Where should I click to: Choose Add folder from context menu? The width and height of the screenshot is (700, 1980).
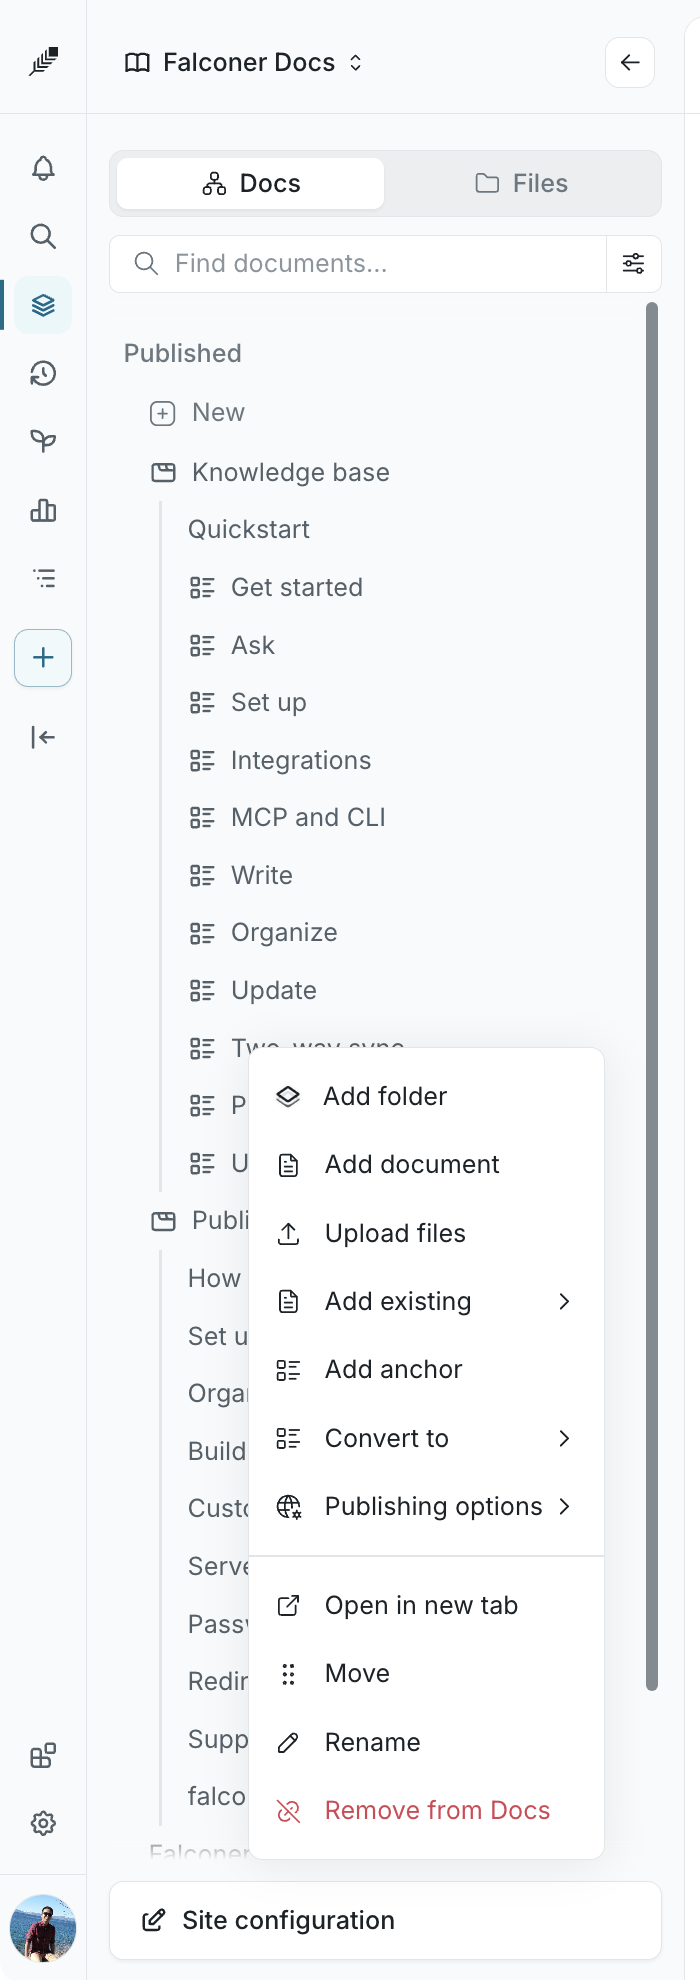tap(426, 1096)
